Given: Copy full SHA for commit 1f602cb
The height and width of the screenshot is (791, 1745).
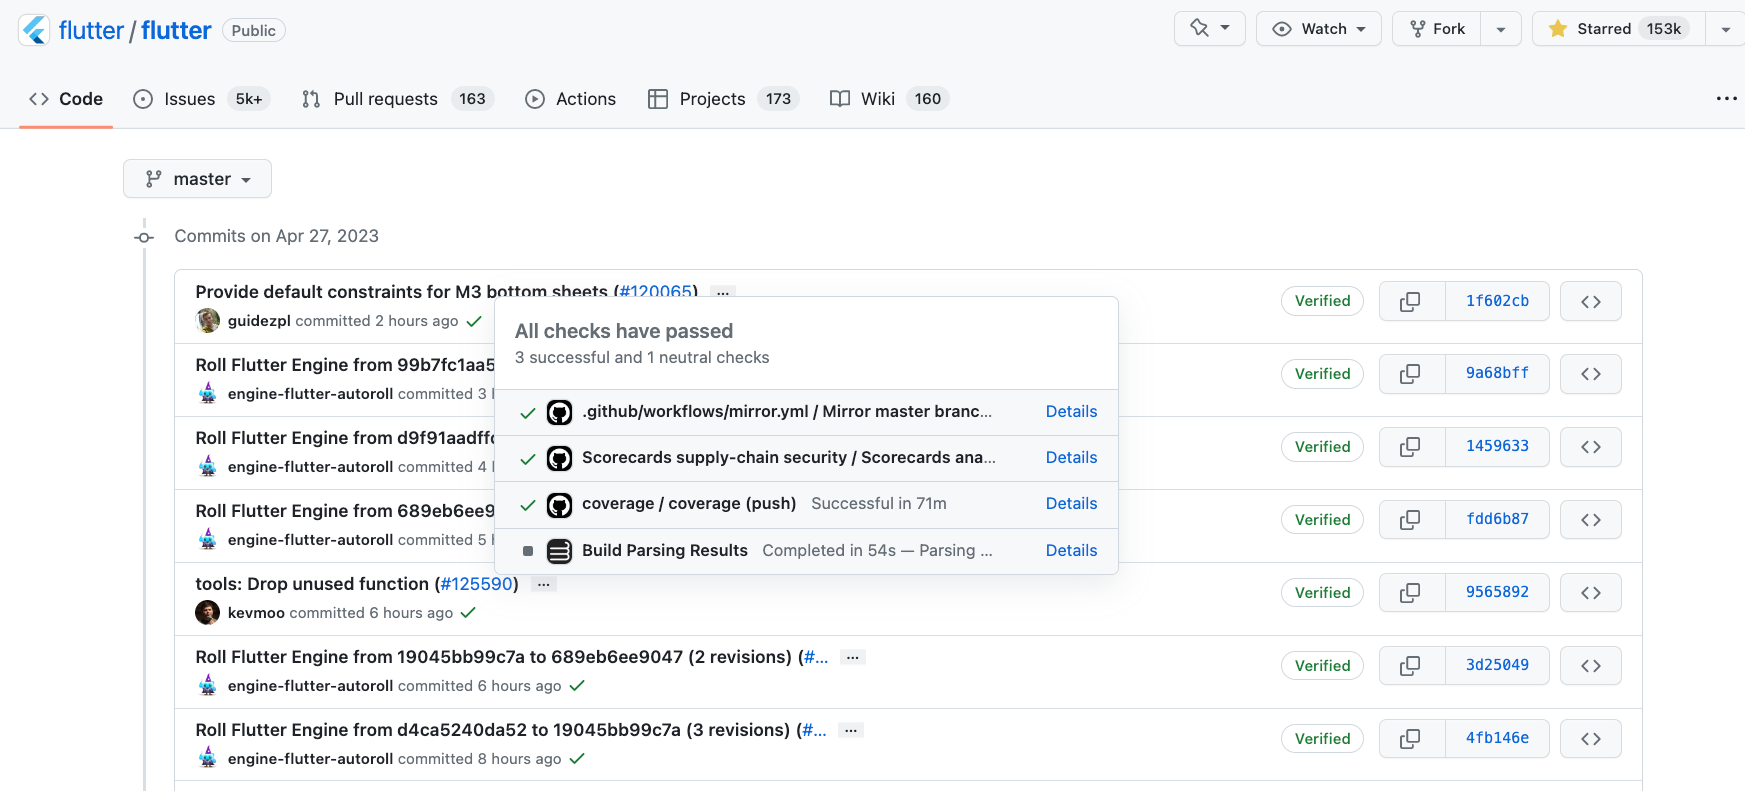Looking at the screenshot, I should [1411, 301].
